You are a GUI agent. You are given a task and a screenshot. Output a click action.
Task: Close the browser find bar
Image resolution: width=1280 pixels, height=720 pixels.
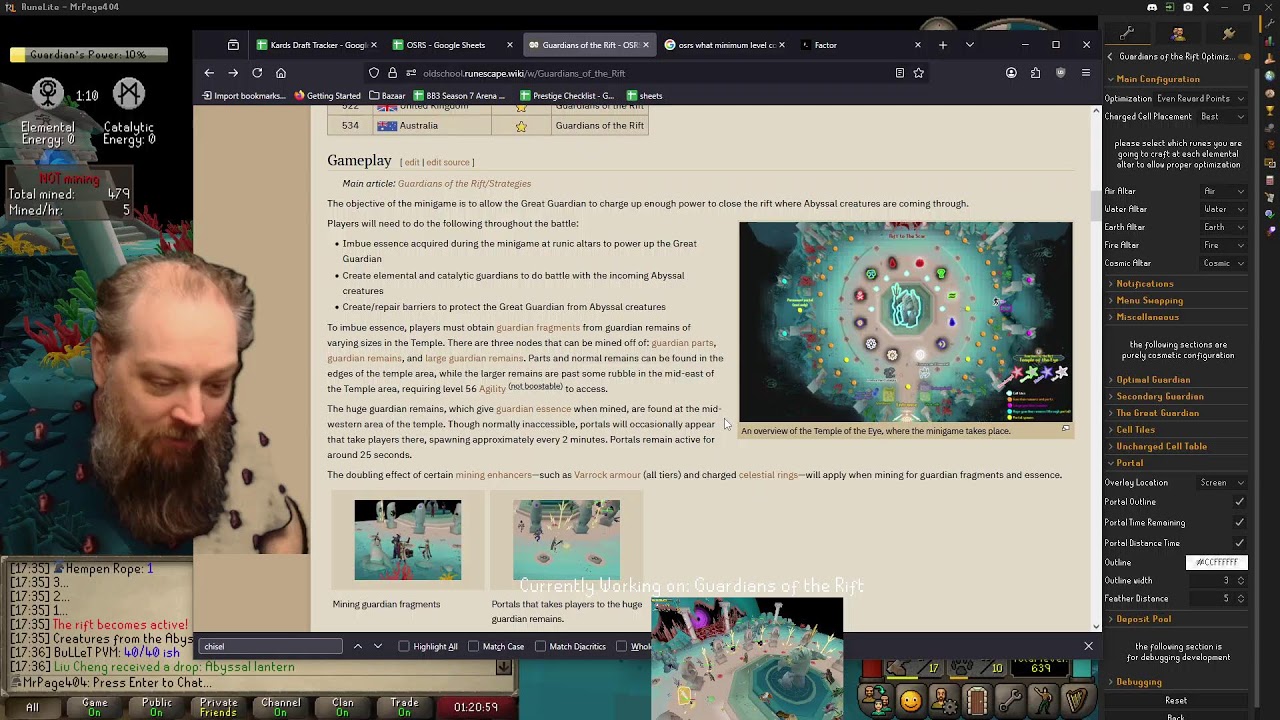point(1088,646)
